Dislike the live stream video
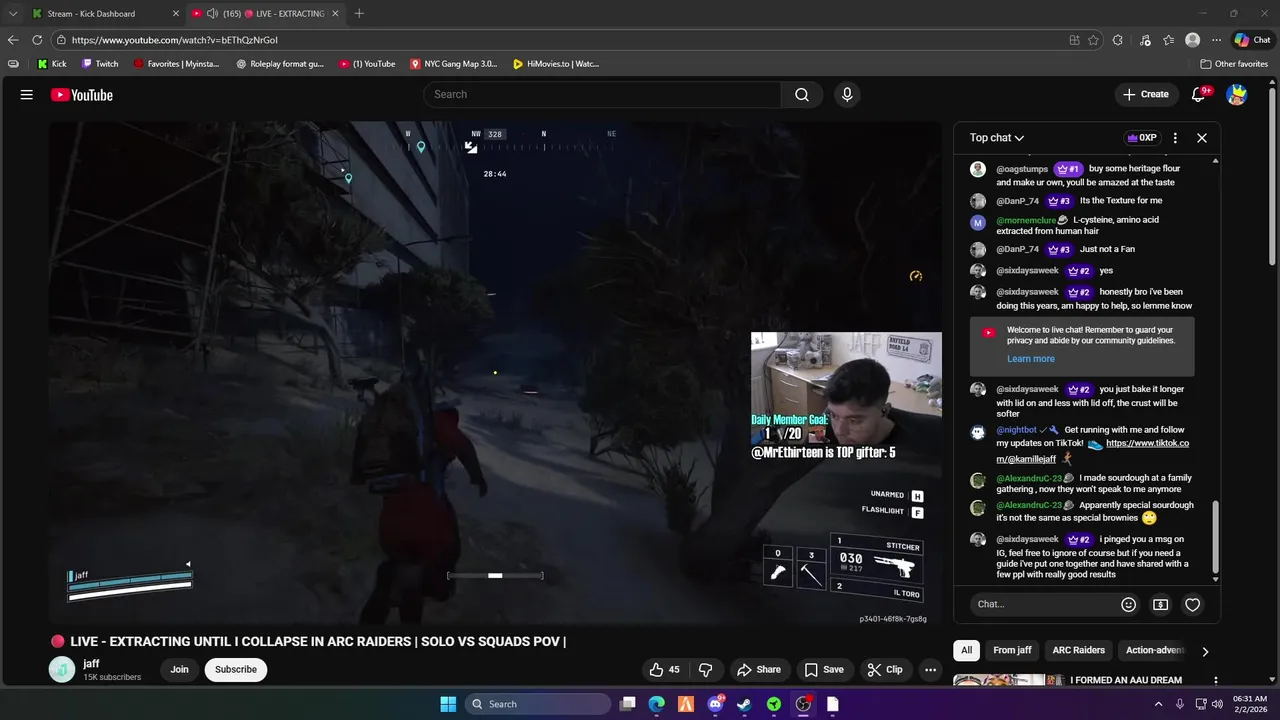This screenshot has width=1280, height=720. (706, 670)
